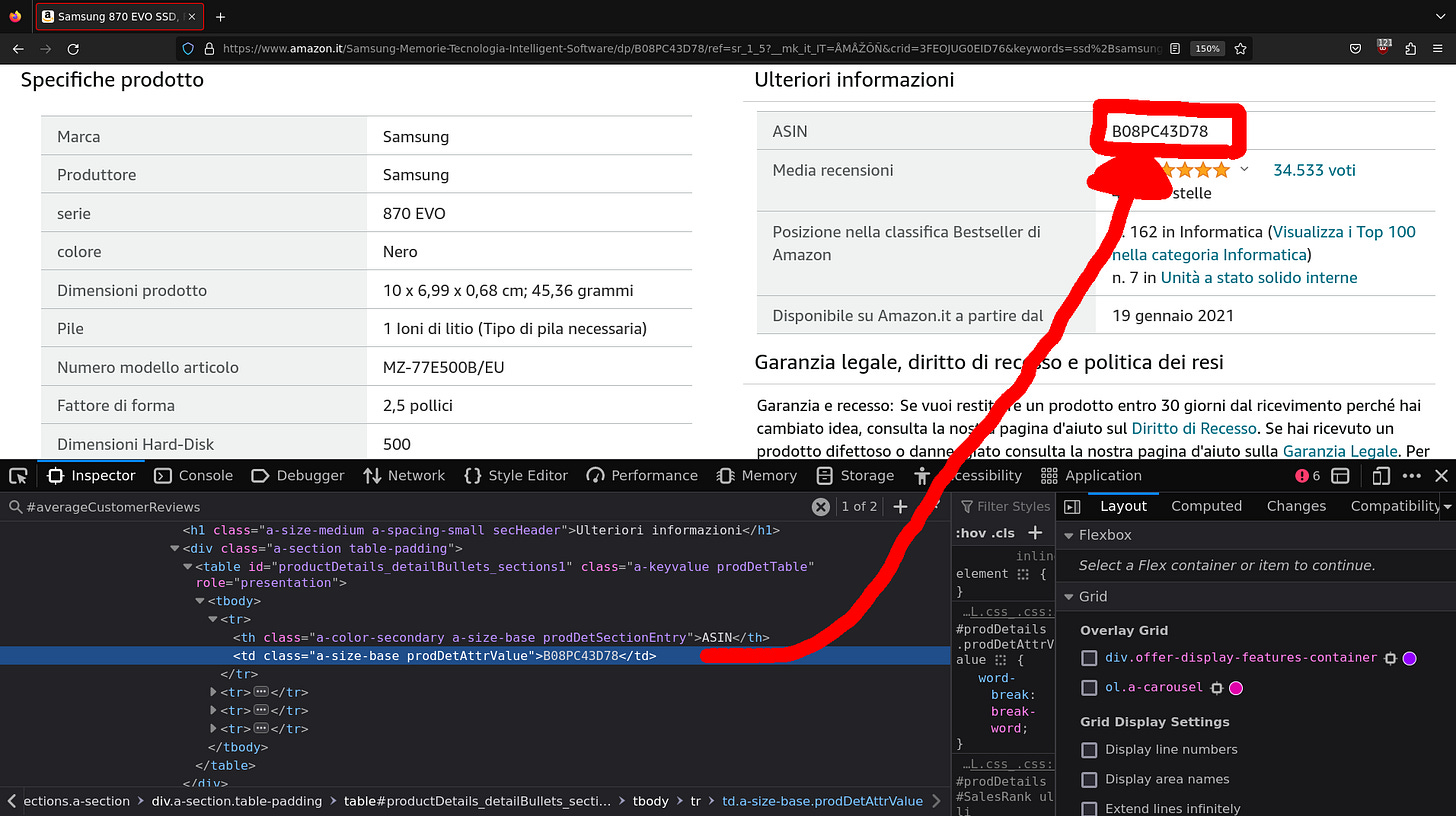Open Unità a stato solido interne link
1456x816 pixels.
point(1259,278)
